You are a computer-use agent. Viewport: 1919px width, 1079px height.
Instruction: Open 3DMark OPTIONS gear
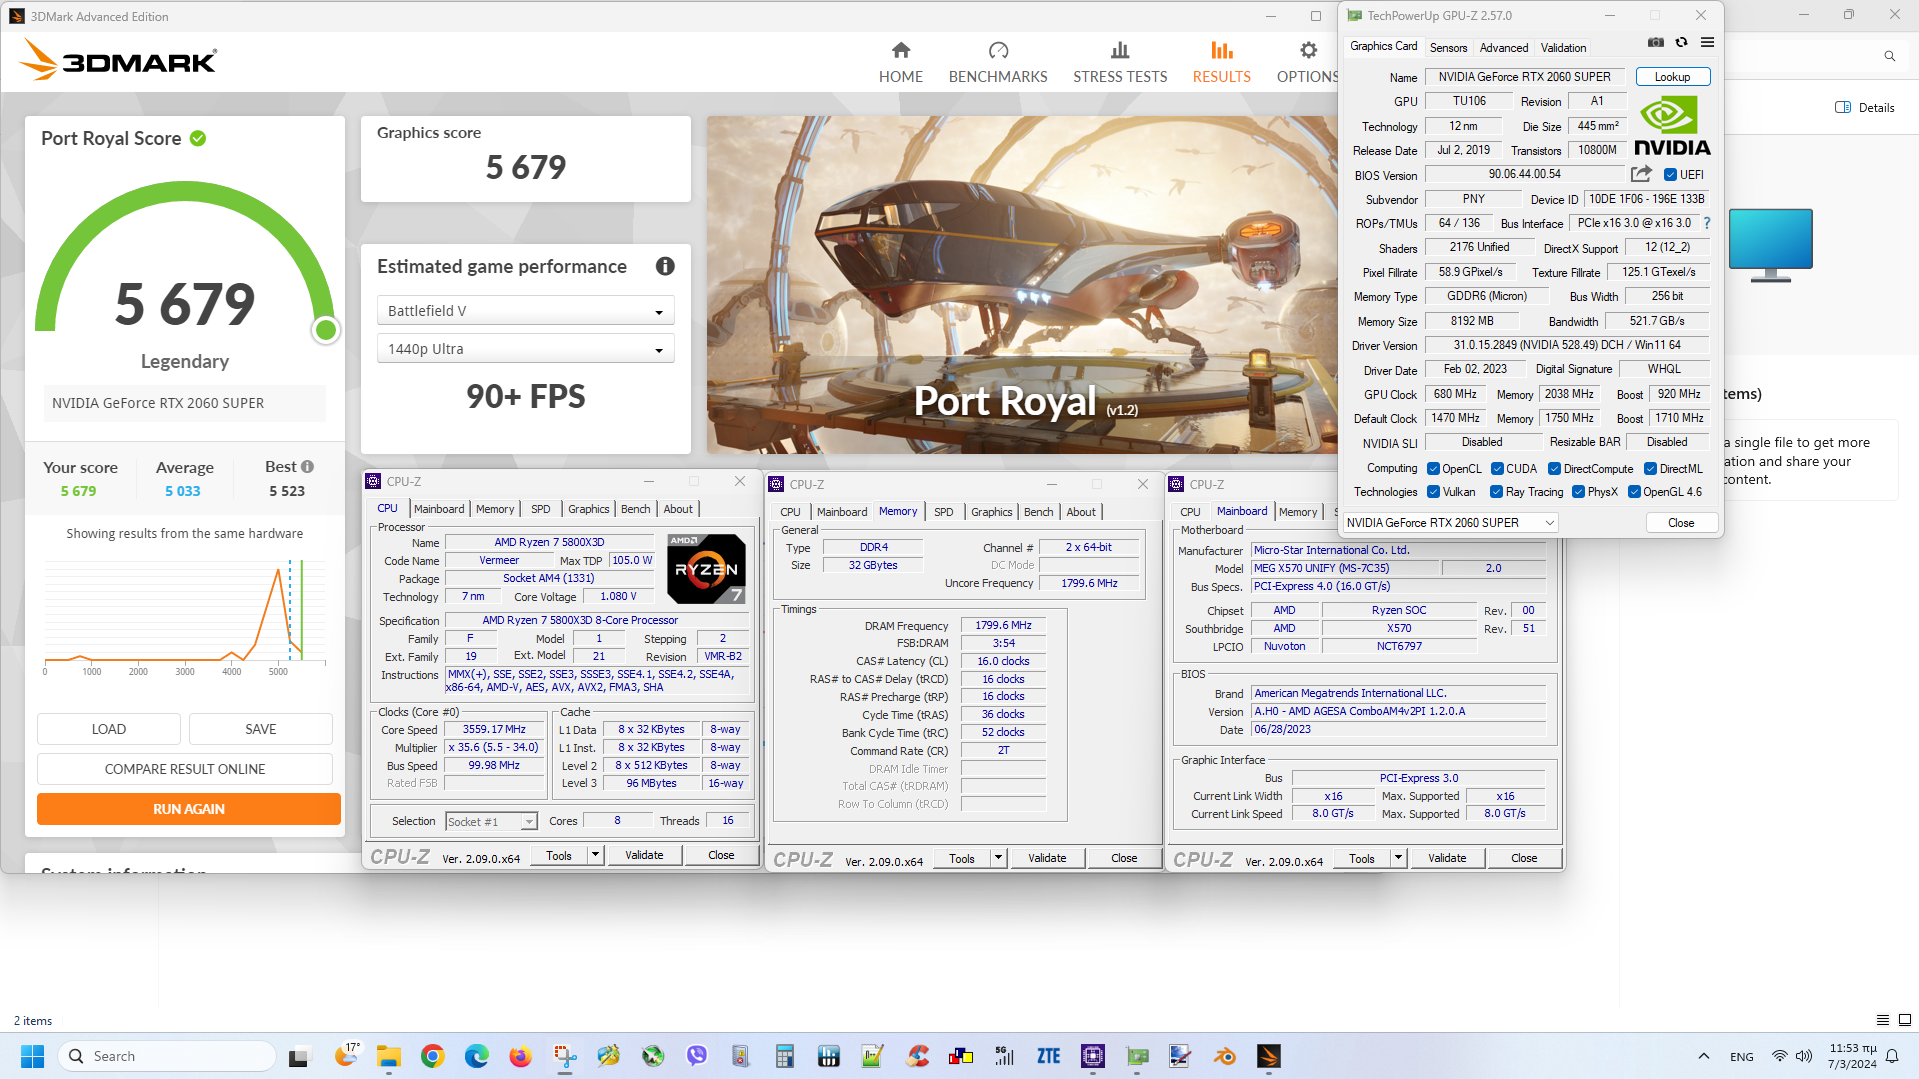pos(1308,62)
